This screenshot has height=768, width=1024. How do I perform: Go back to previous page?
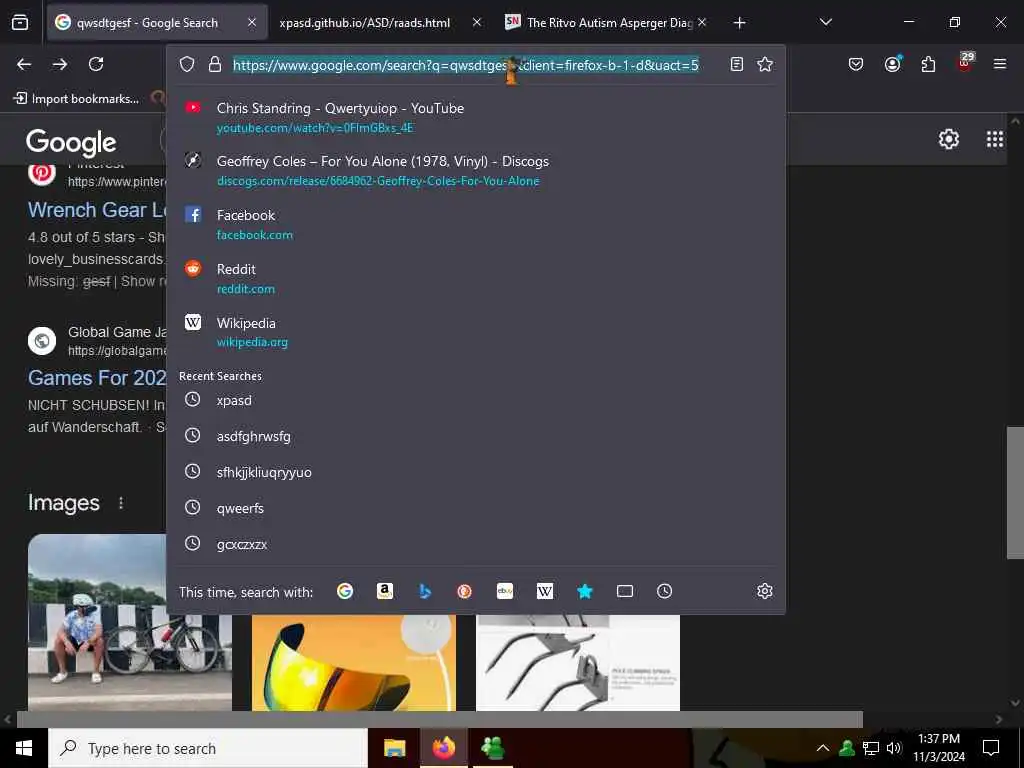[x=24, y=64]
